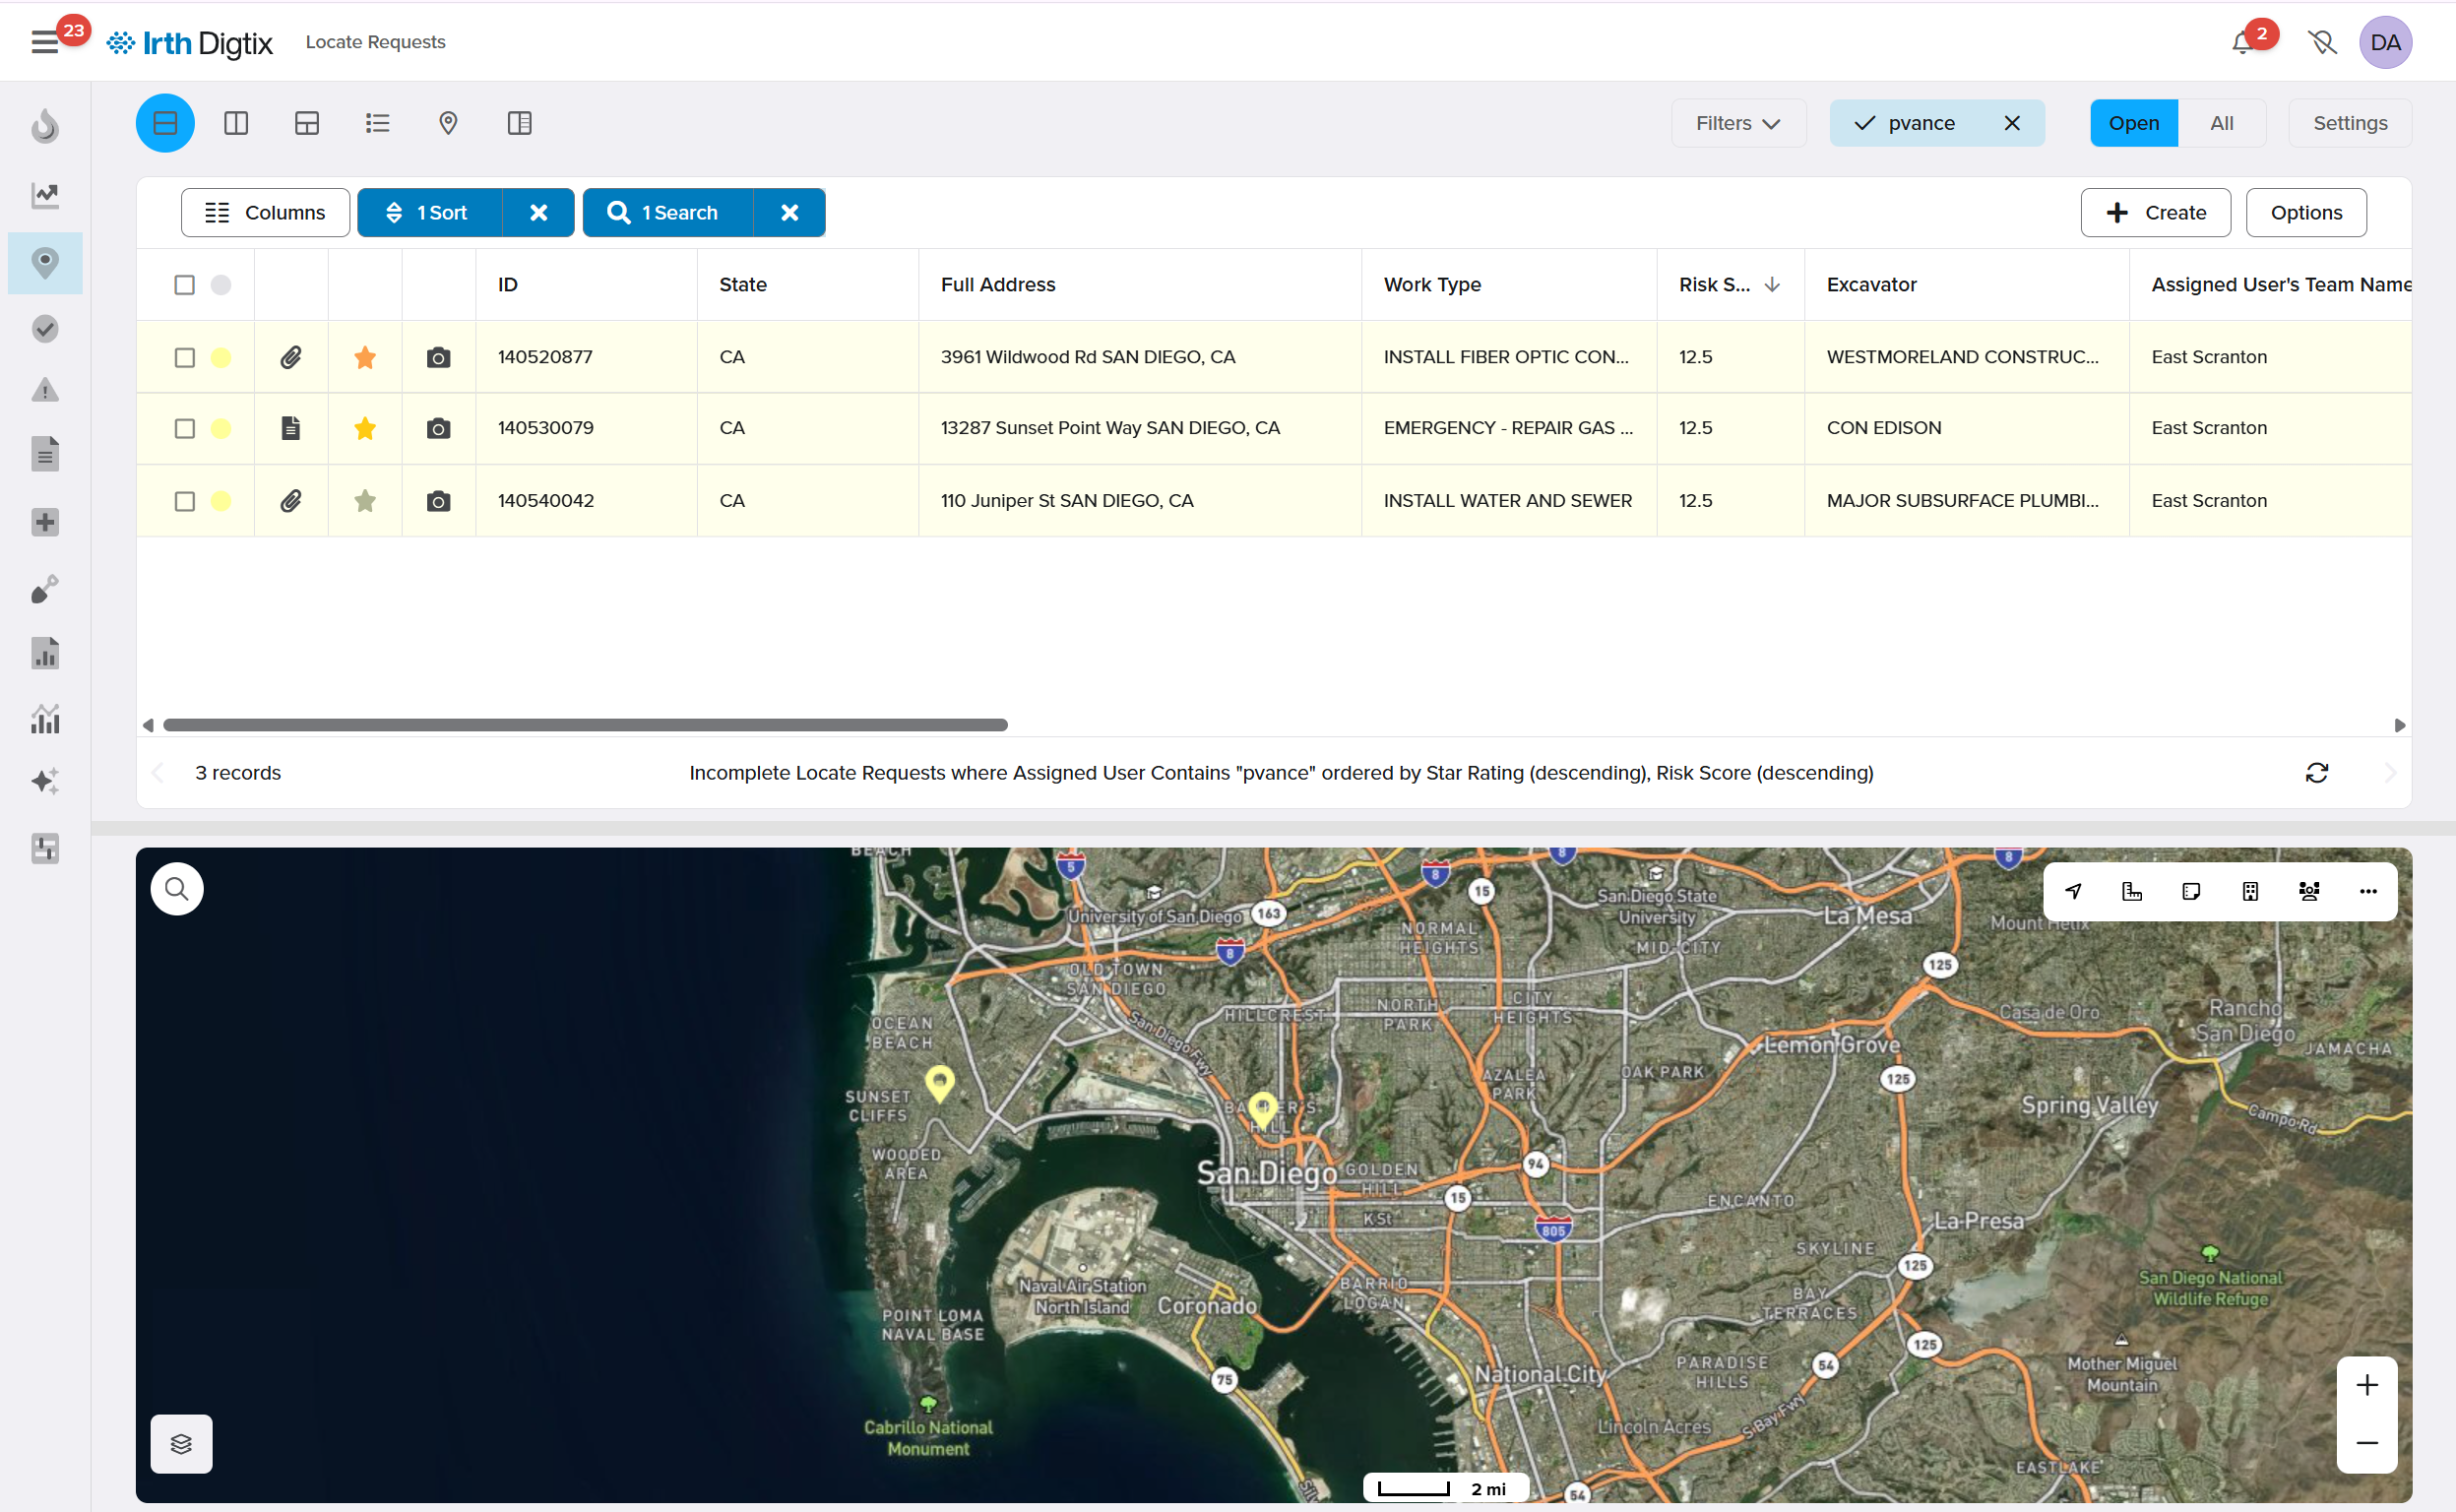Open the Columns button
2456x1512 pixels.
point(265,212)
